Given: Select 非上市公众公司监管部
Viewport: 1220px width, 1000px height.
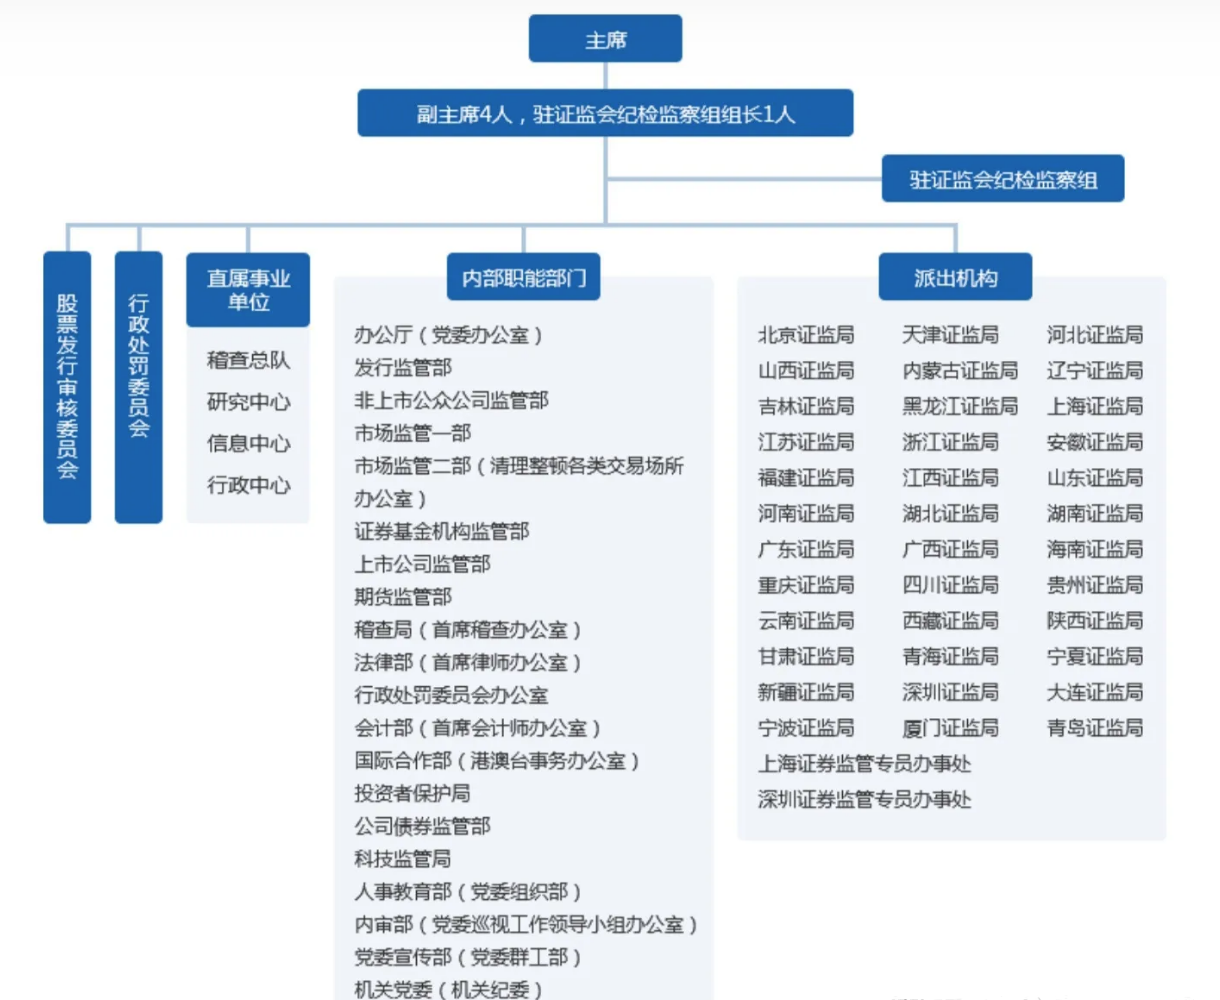Looking at the screenshot, I should (451, 400).
